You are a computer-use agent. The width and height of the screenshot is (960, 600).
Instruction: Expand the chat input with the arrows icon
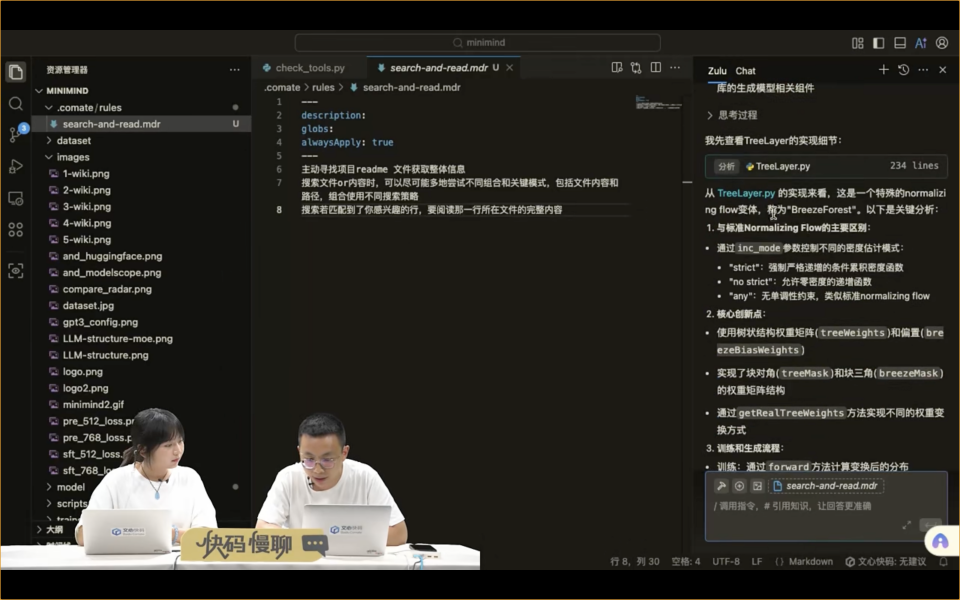point(907,525)
